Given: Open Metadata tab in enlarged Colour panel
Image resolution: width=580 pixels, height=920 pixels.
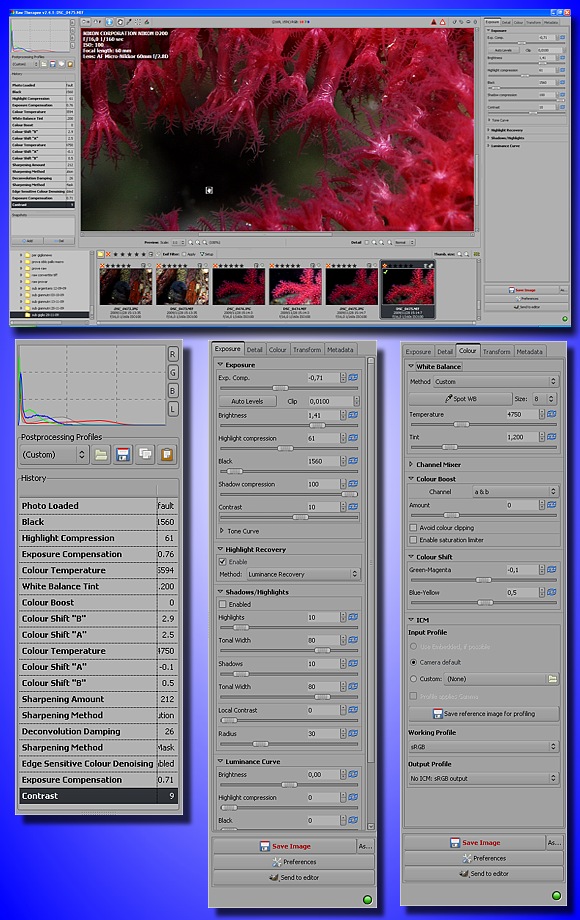Looking at the screenshot, I should point(530,351).
